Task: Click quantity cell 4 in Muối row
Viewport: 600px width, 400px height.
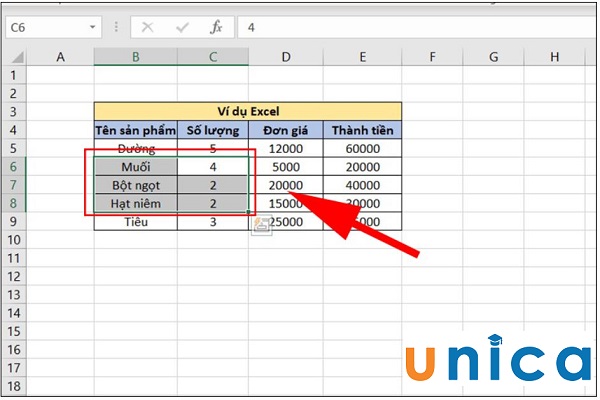Action: [213, 167]
